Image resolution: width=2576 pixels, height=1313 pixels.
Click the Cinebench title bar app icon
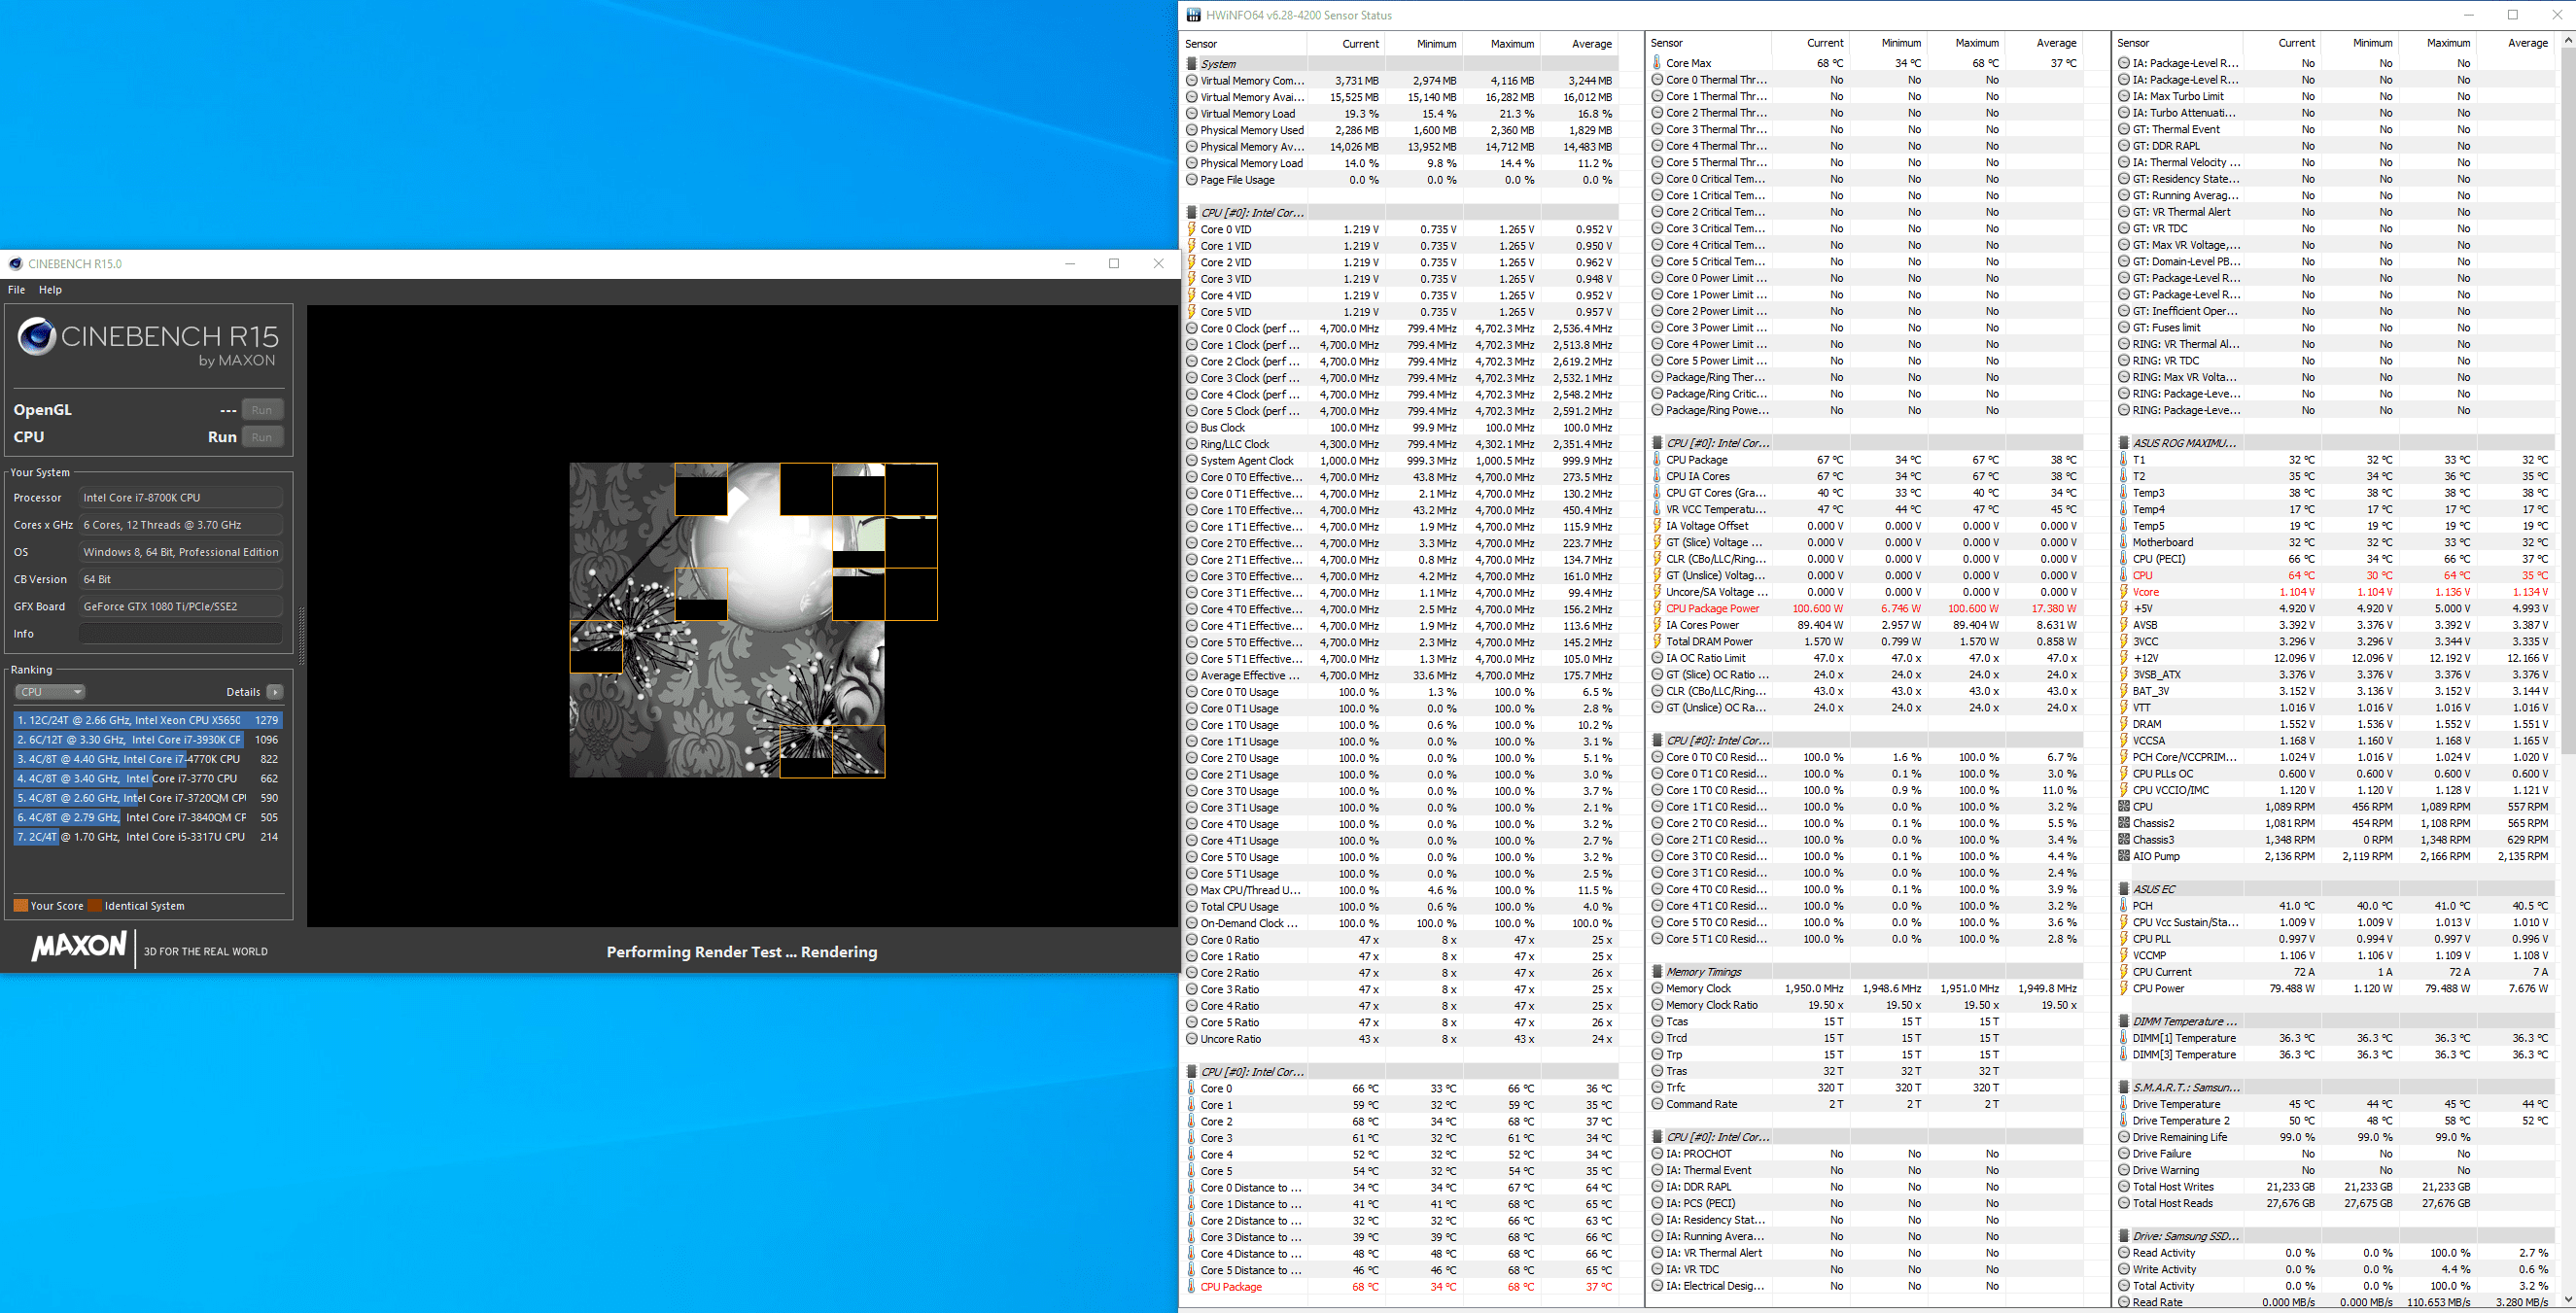coord(15,264)
